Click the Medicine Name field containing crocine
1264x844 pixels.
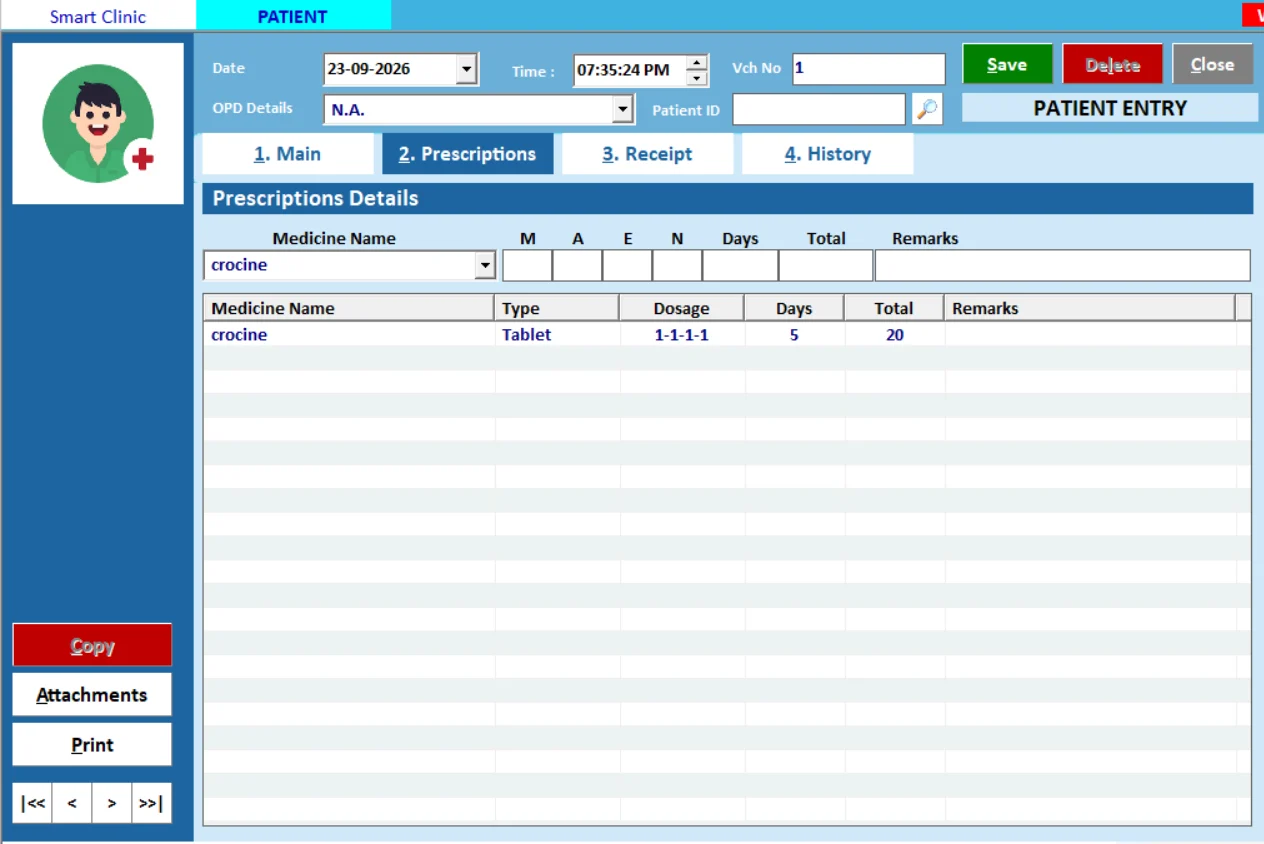(x=340, y=265)
